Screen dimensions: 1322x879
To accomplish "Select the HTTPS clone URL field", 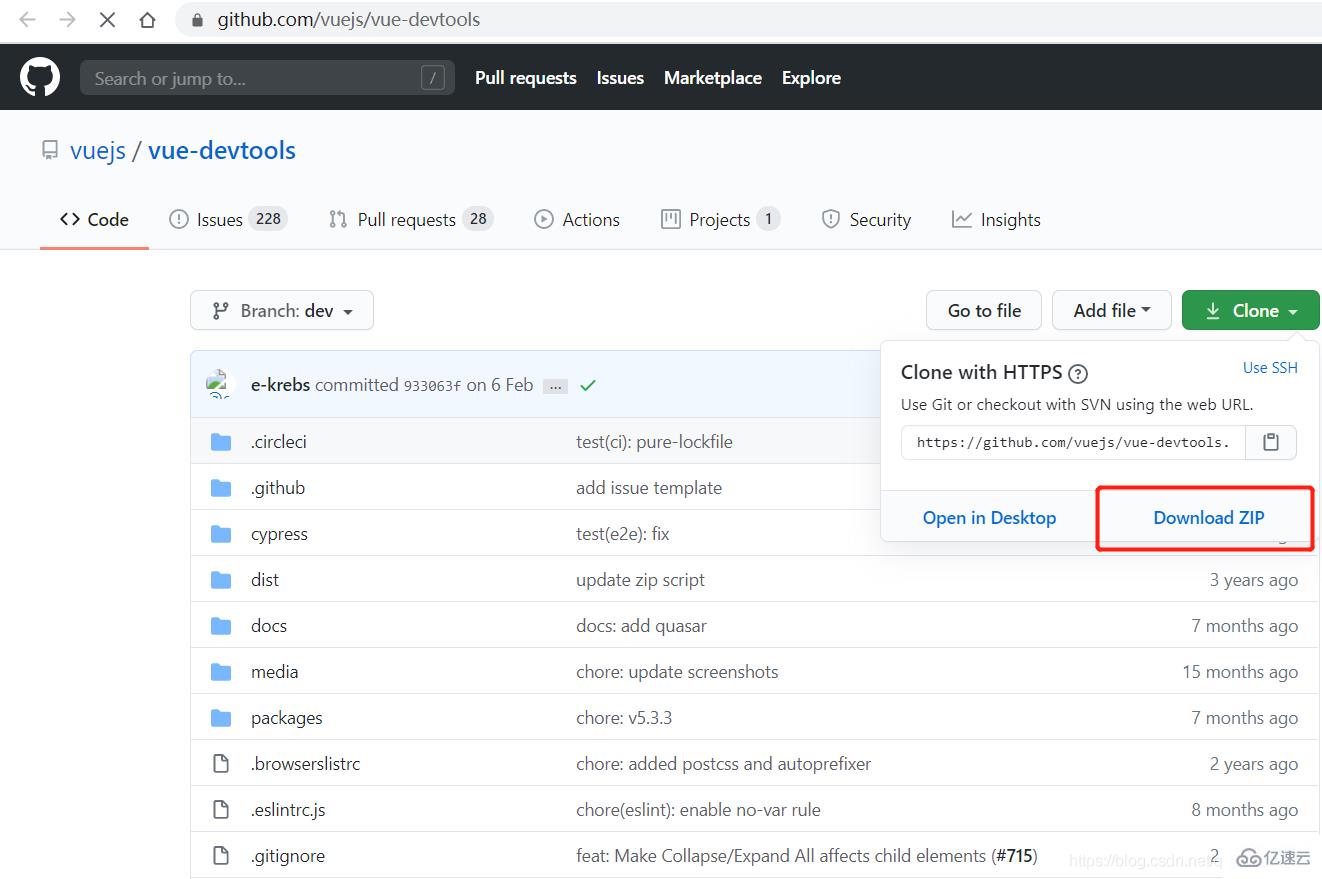I will (x=1073, y=442).
